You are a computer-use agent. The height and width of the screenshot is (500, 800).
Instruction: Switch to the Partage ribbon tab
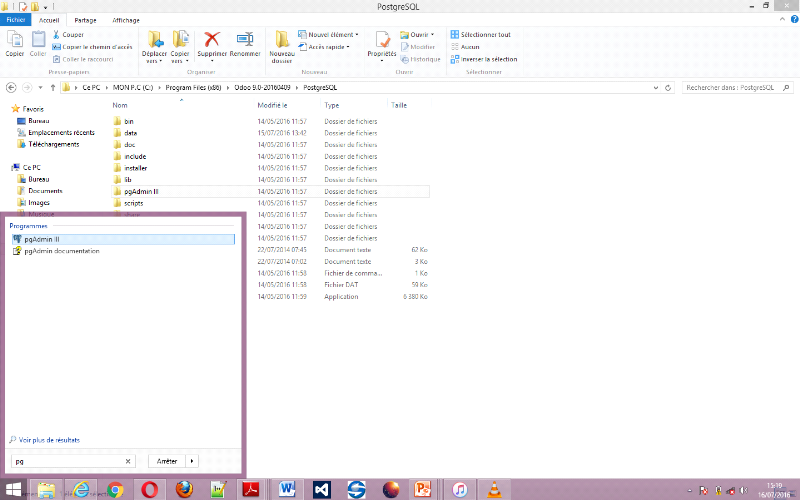click(x=85, y=20)
